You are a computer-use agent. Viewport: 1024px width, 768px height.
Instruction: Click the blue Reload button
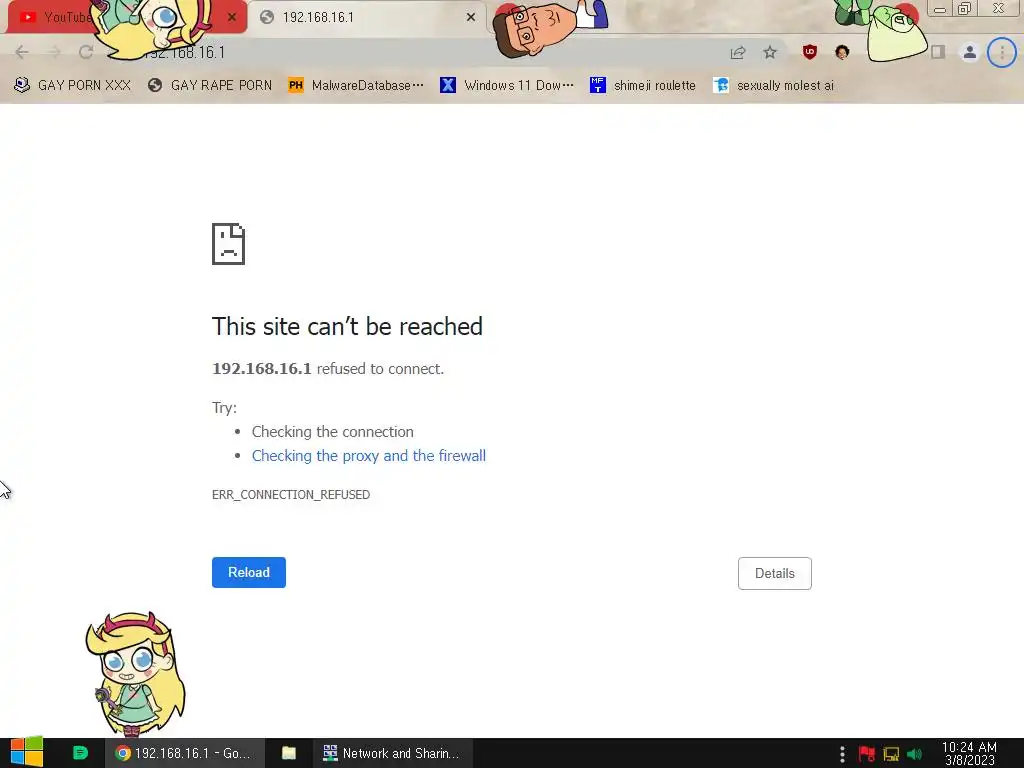click(249, 572)
